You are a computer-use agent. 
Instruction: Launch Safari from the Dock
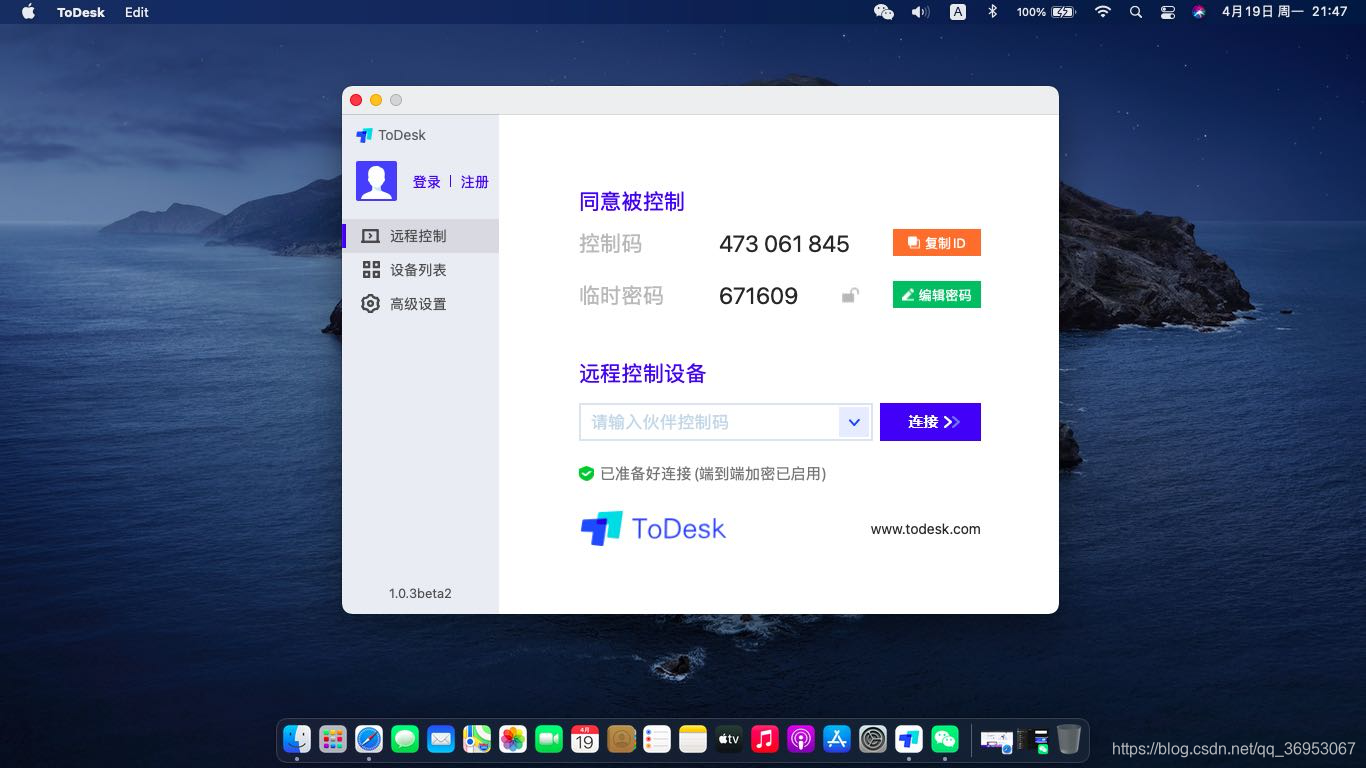(369, 739)
